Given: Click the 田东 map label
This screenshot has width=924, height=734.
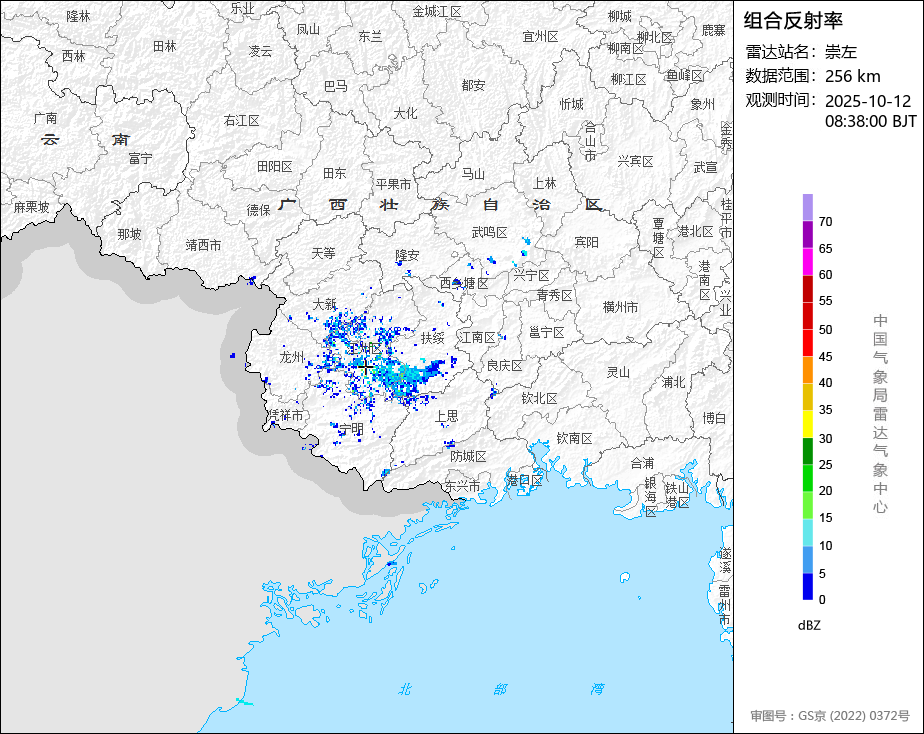Looking at the screenshot, I should coord(335,173).
